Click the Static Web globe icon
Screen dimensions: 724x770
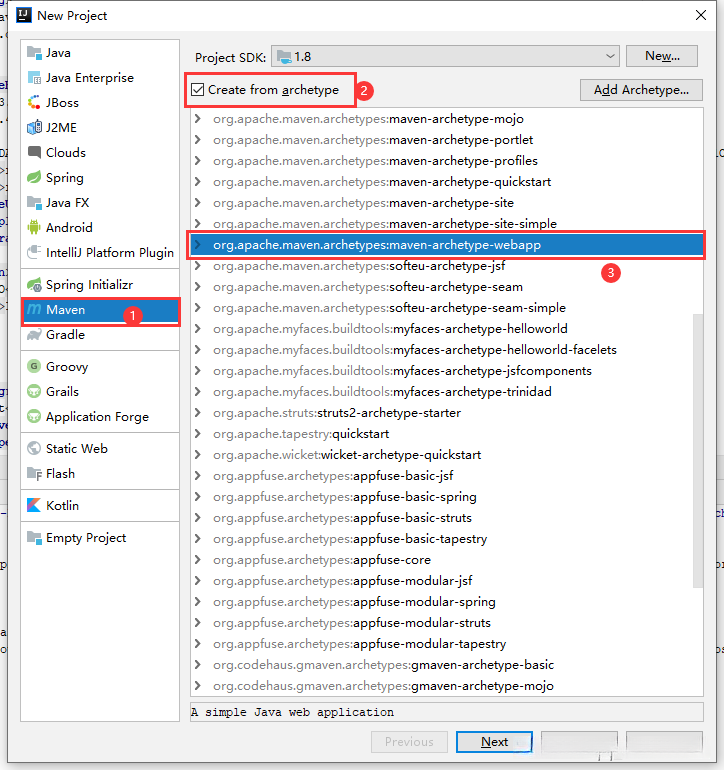click(34, 448)
